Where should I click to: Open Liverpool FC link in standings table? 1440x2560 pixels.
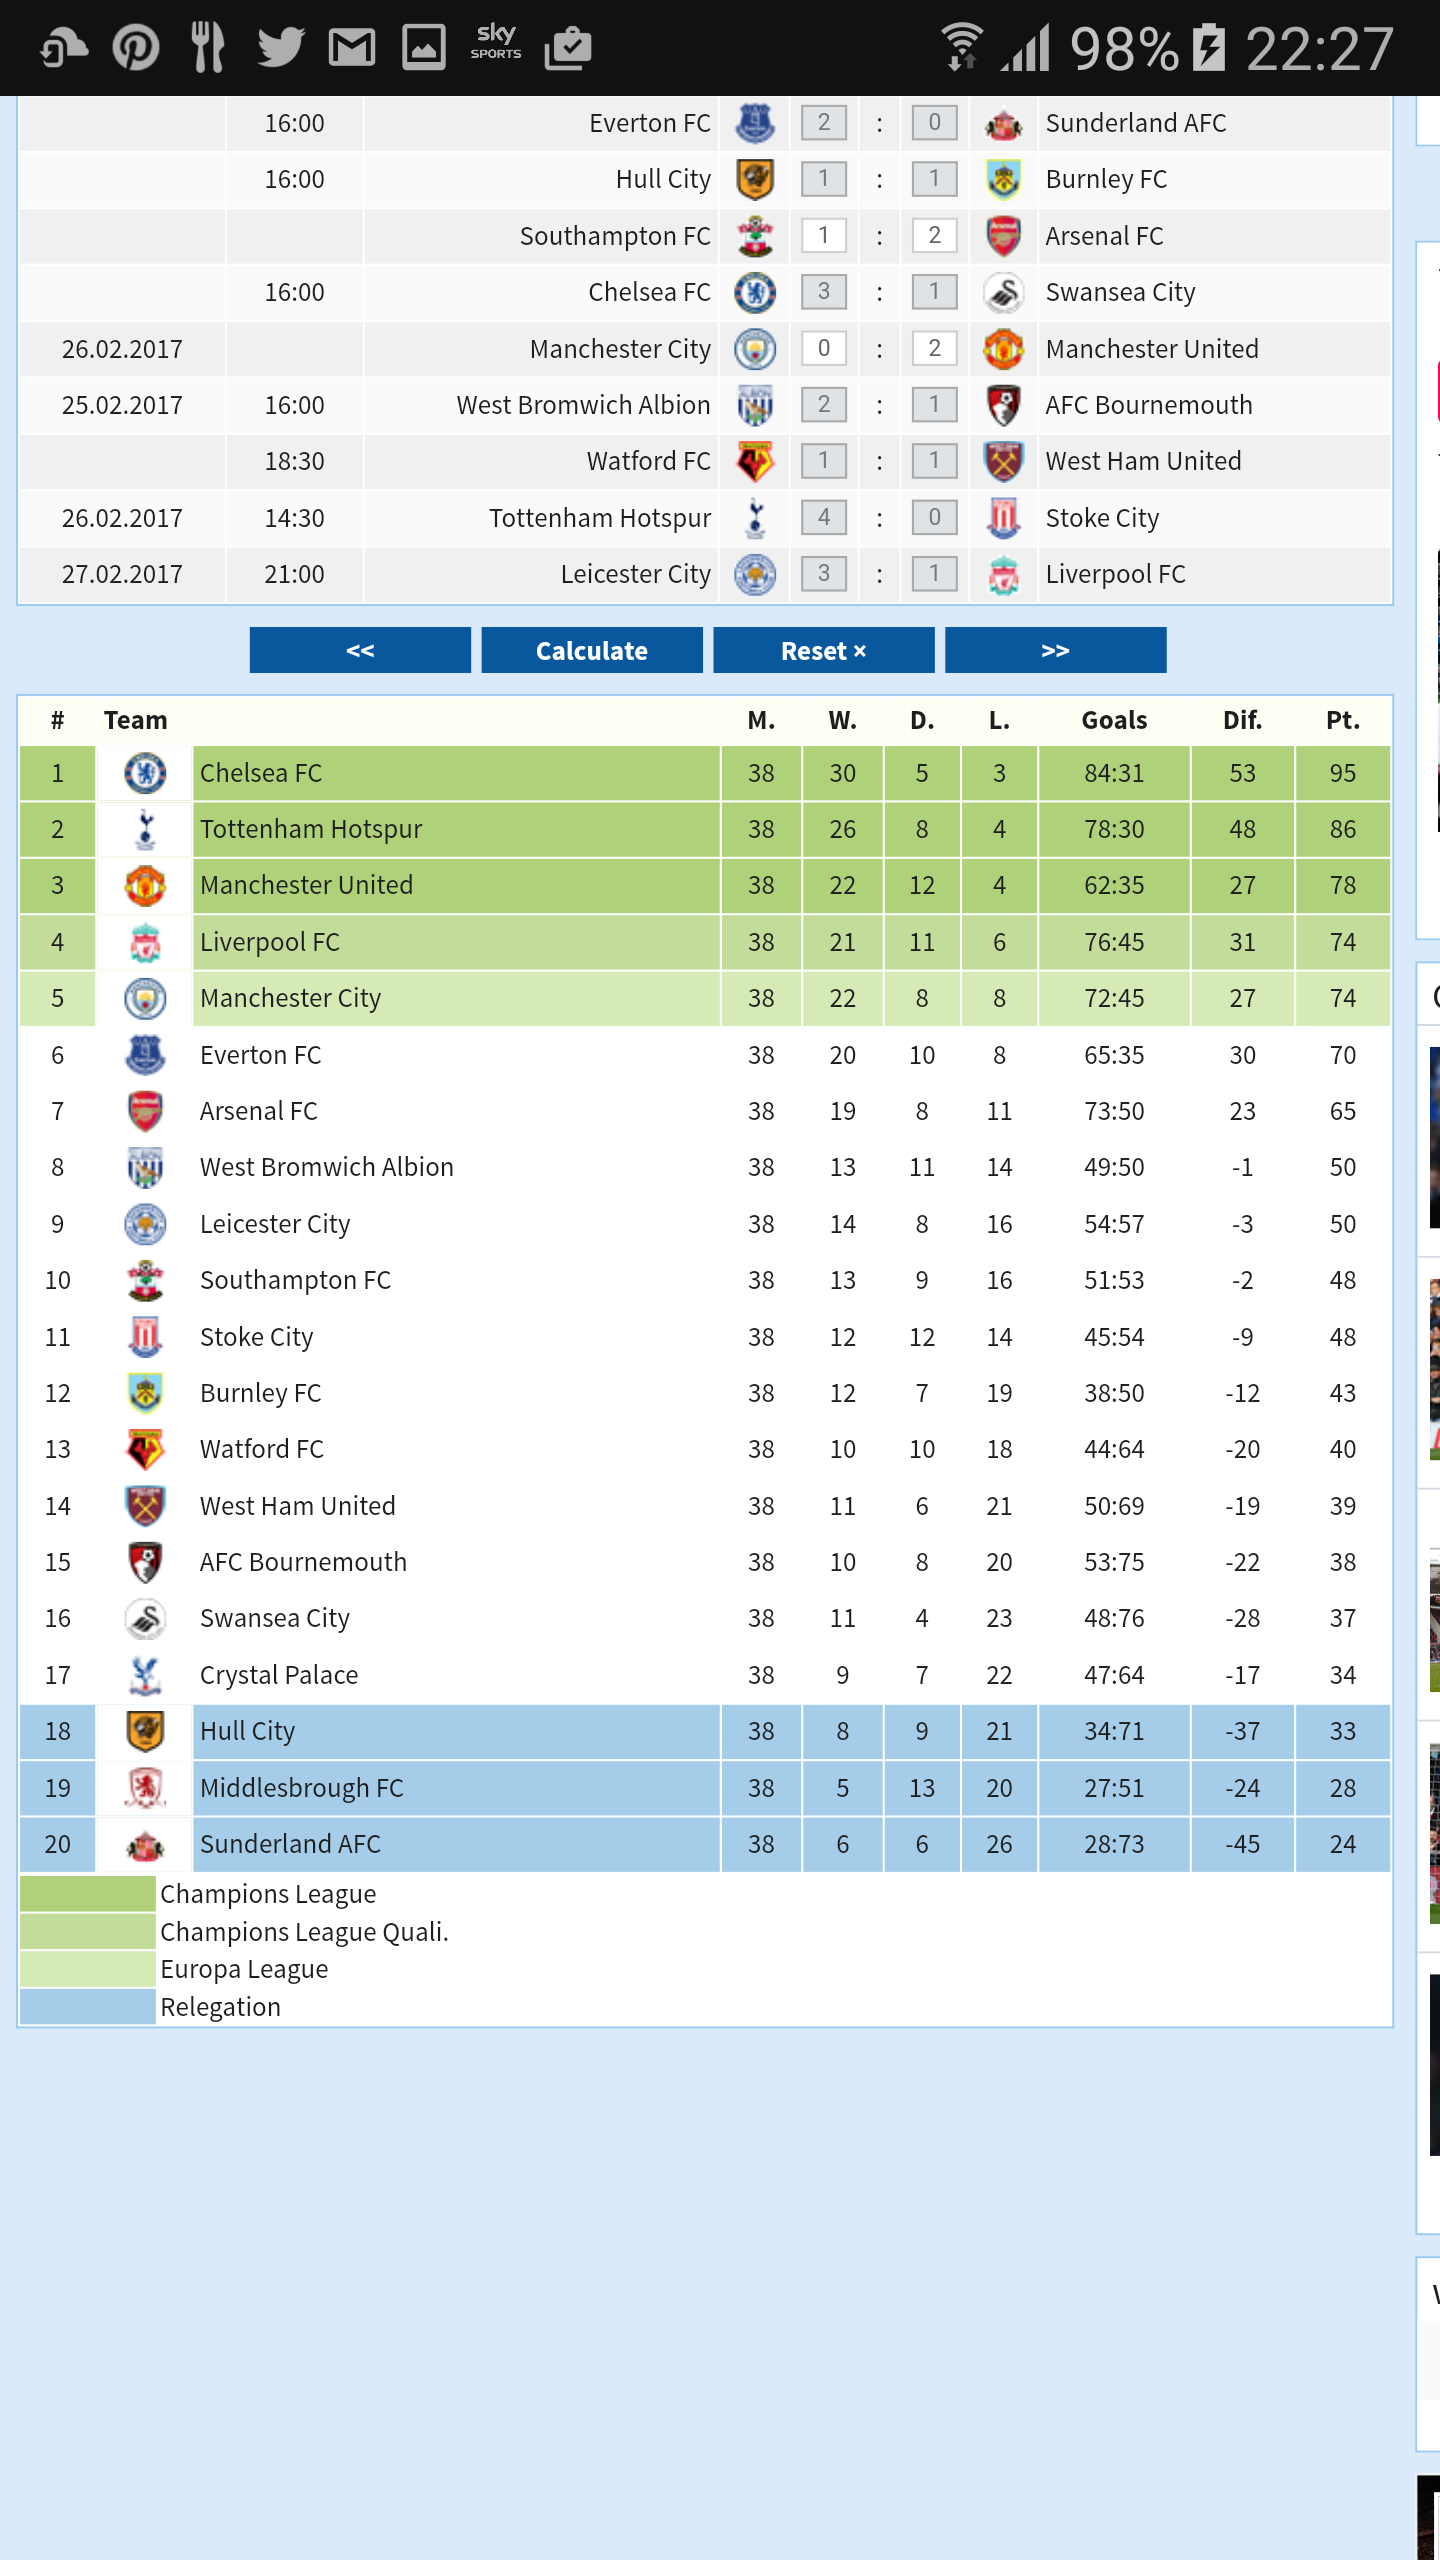click(270, 942)
